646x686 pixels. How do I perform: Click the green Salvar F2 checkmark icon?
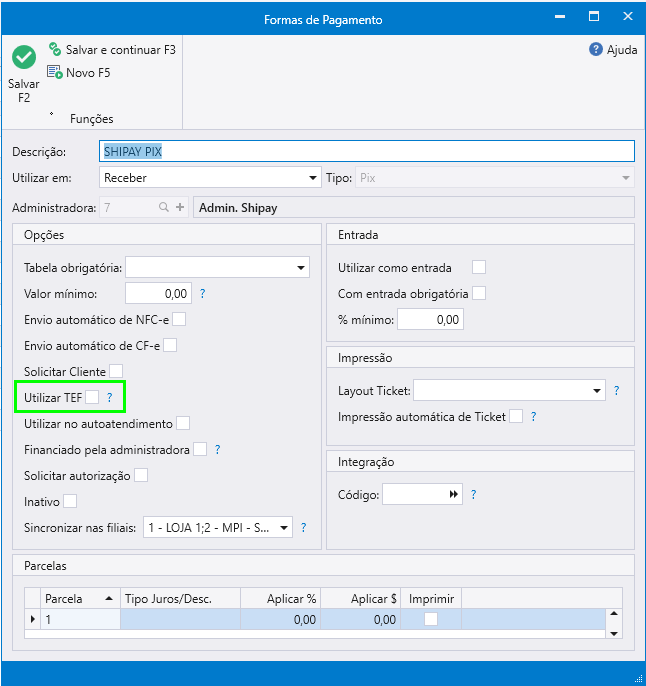click(x=24, y=57)
